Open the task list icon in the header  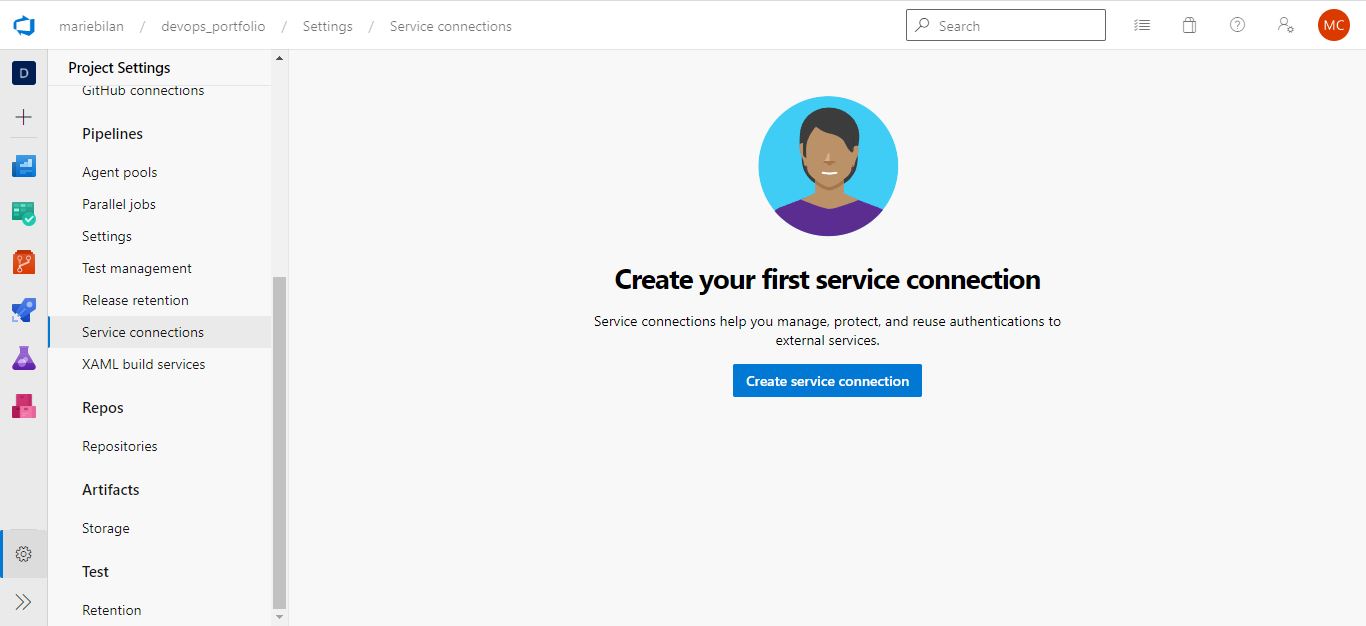pos(1142,25)
